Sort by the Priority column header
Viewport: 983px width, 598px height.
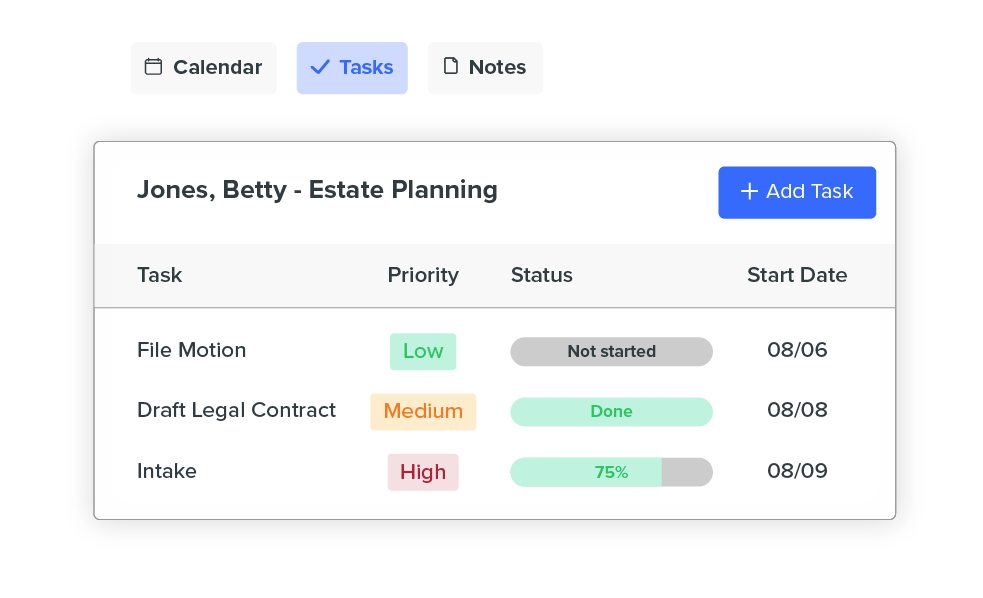point(423,275)
